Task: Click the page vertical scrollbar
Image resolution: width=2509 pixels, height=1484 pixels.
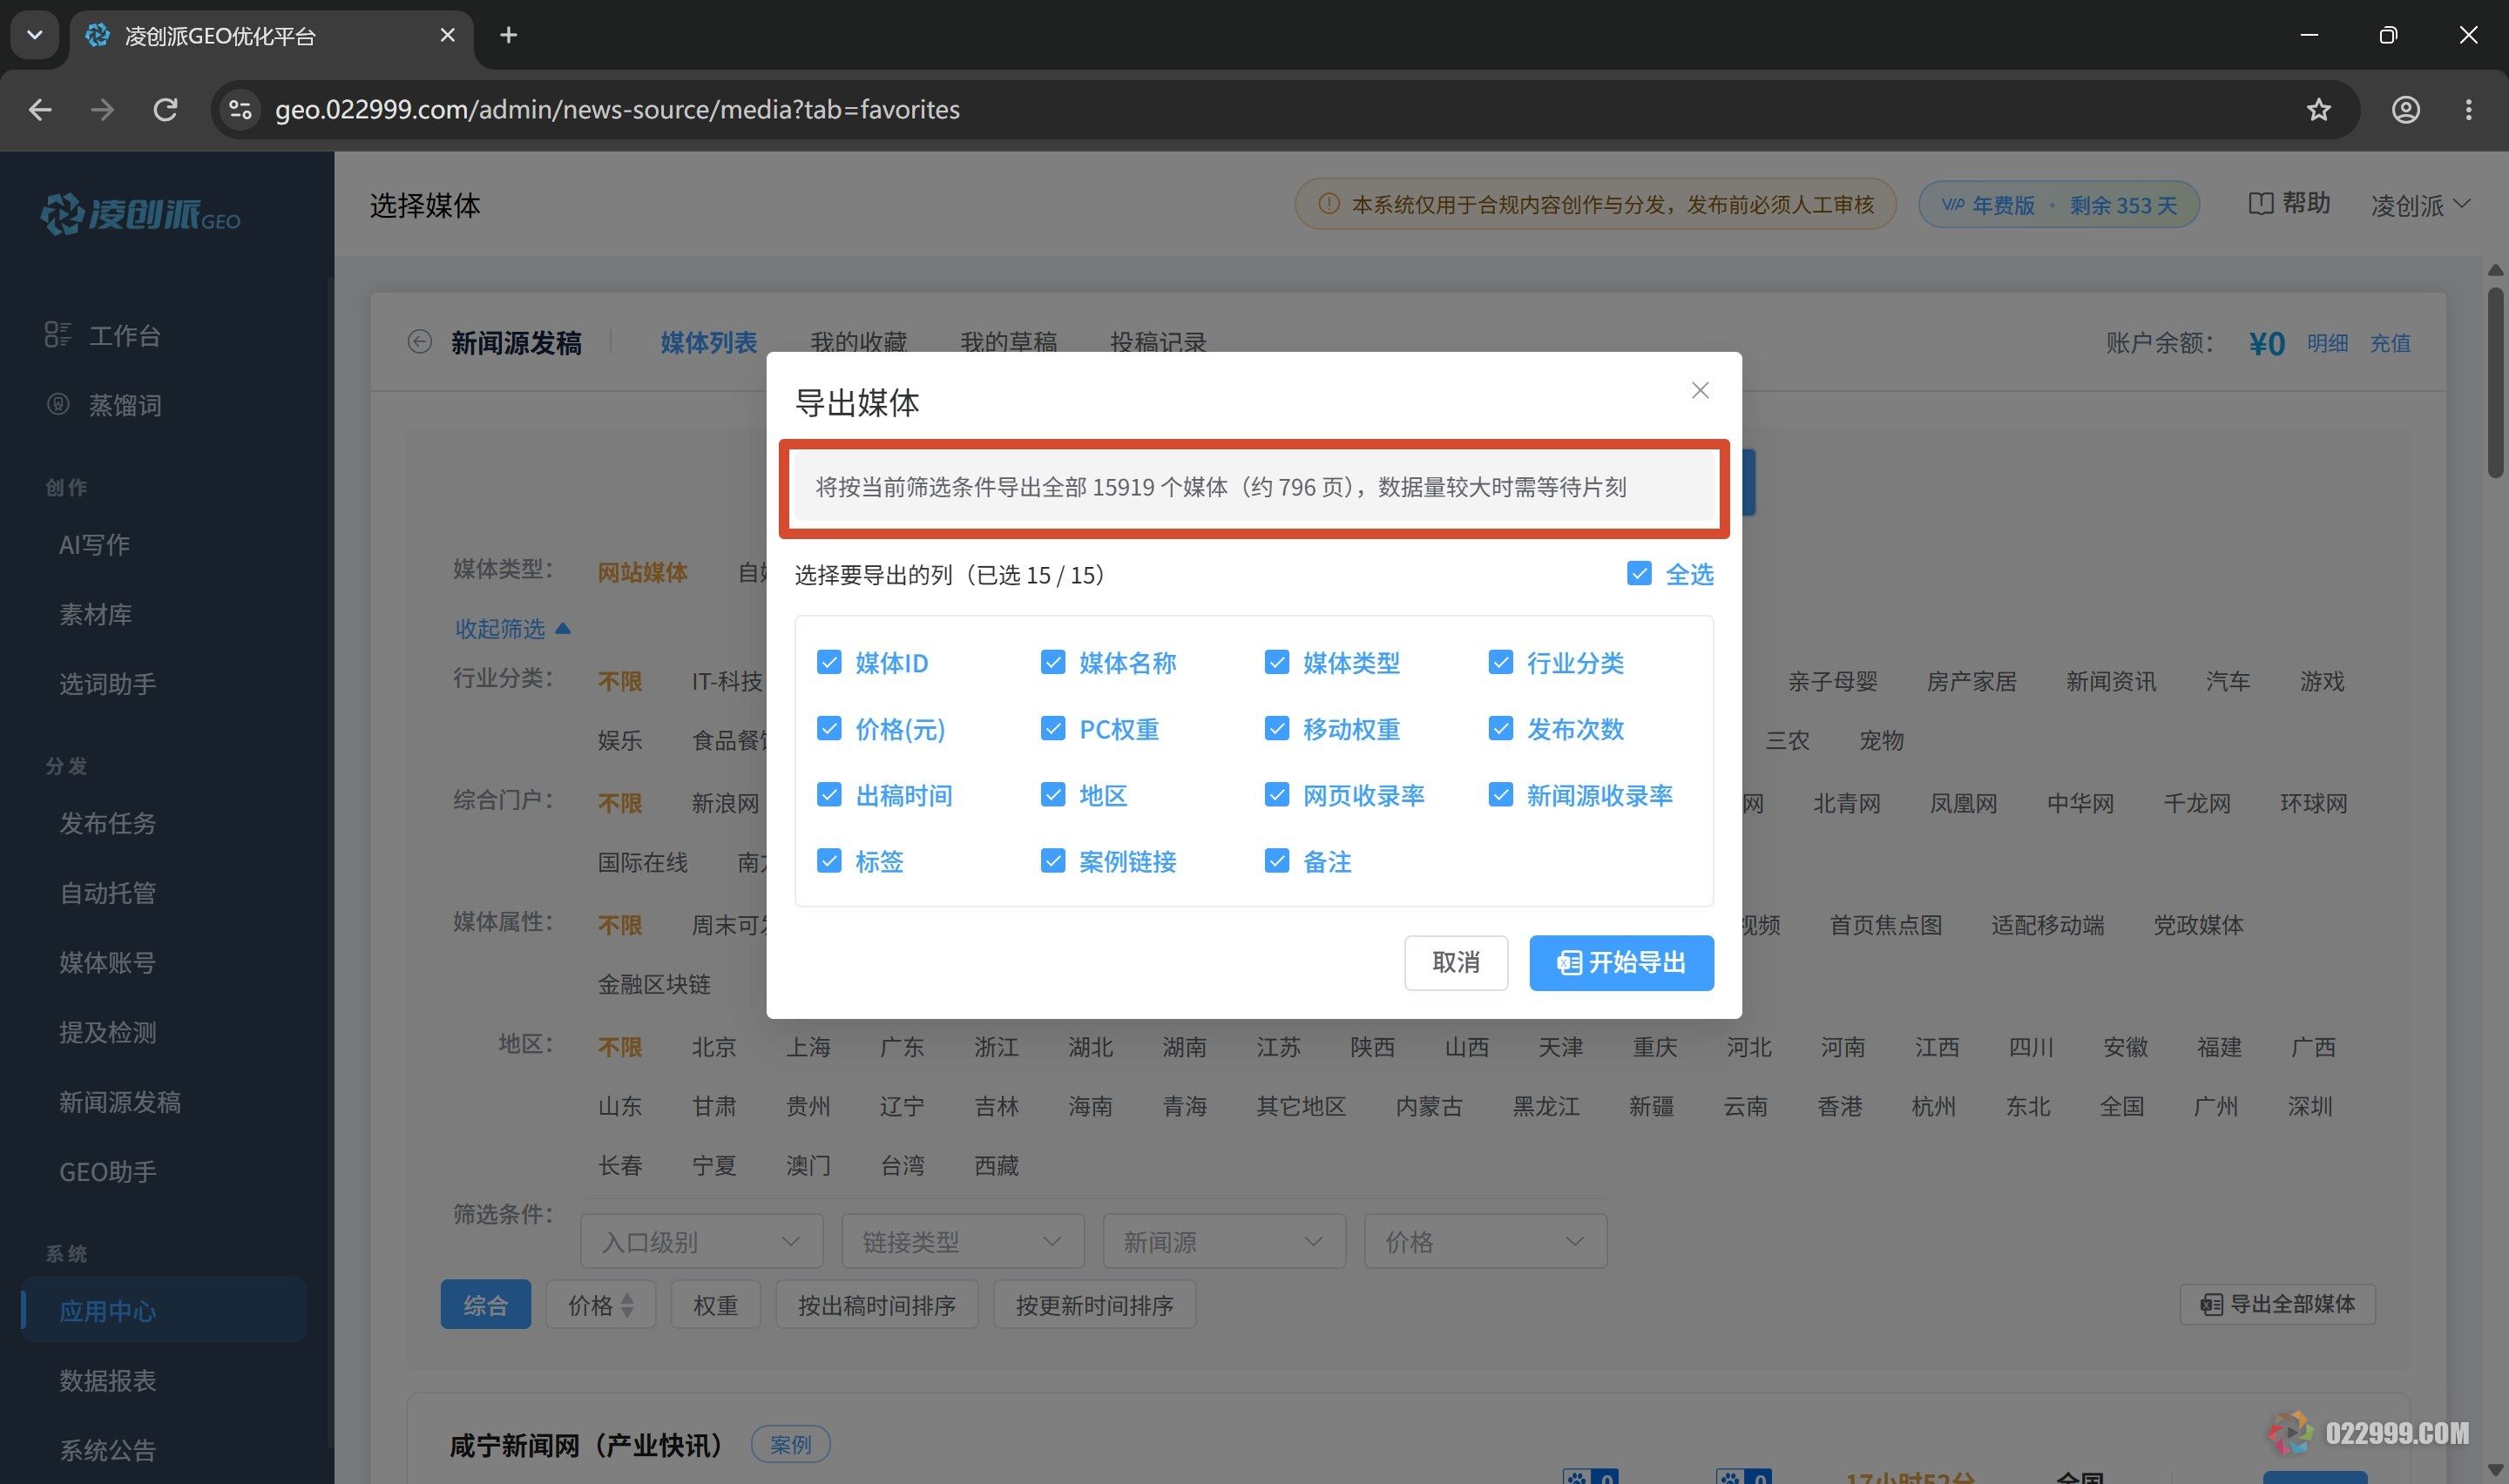Action: [x=2495, y=382]
